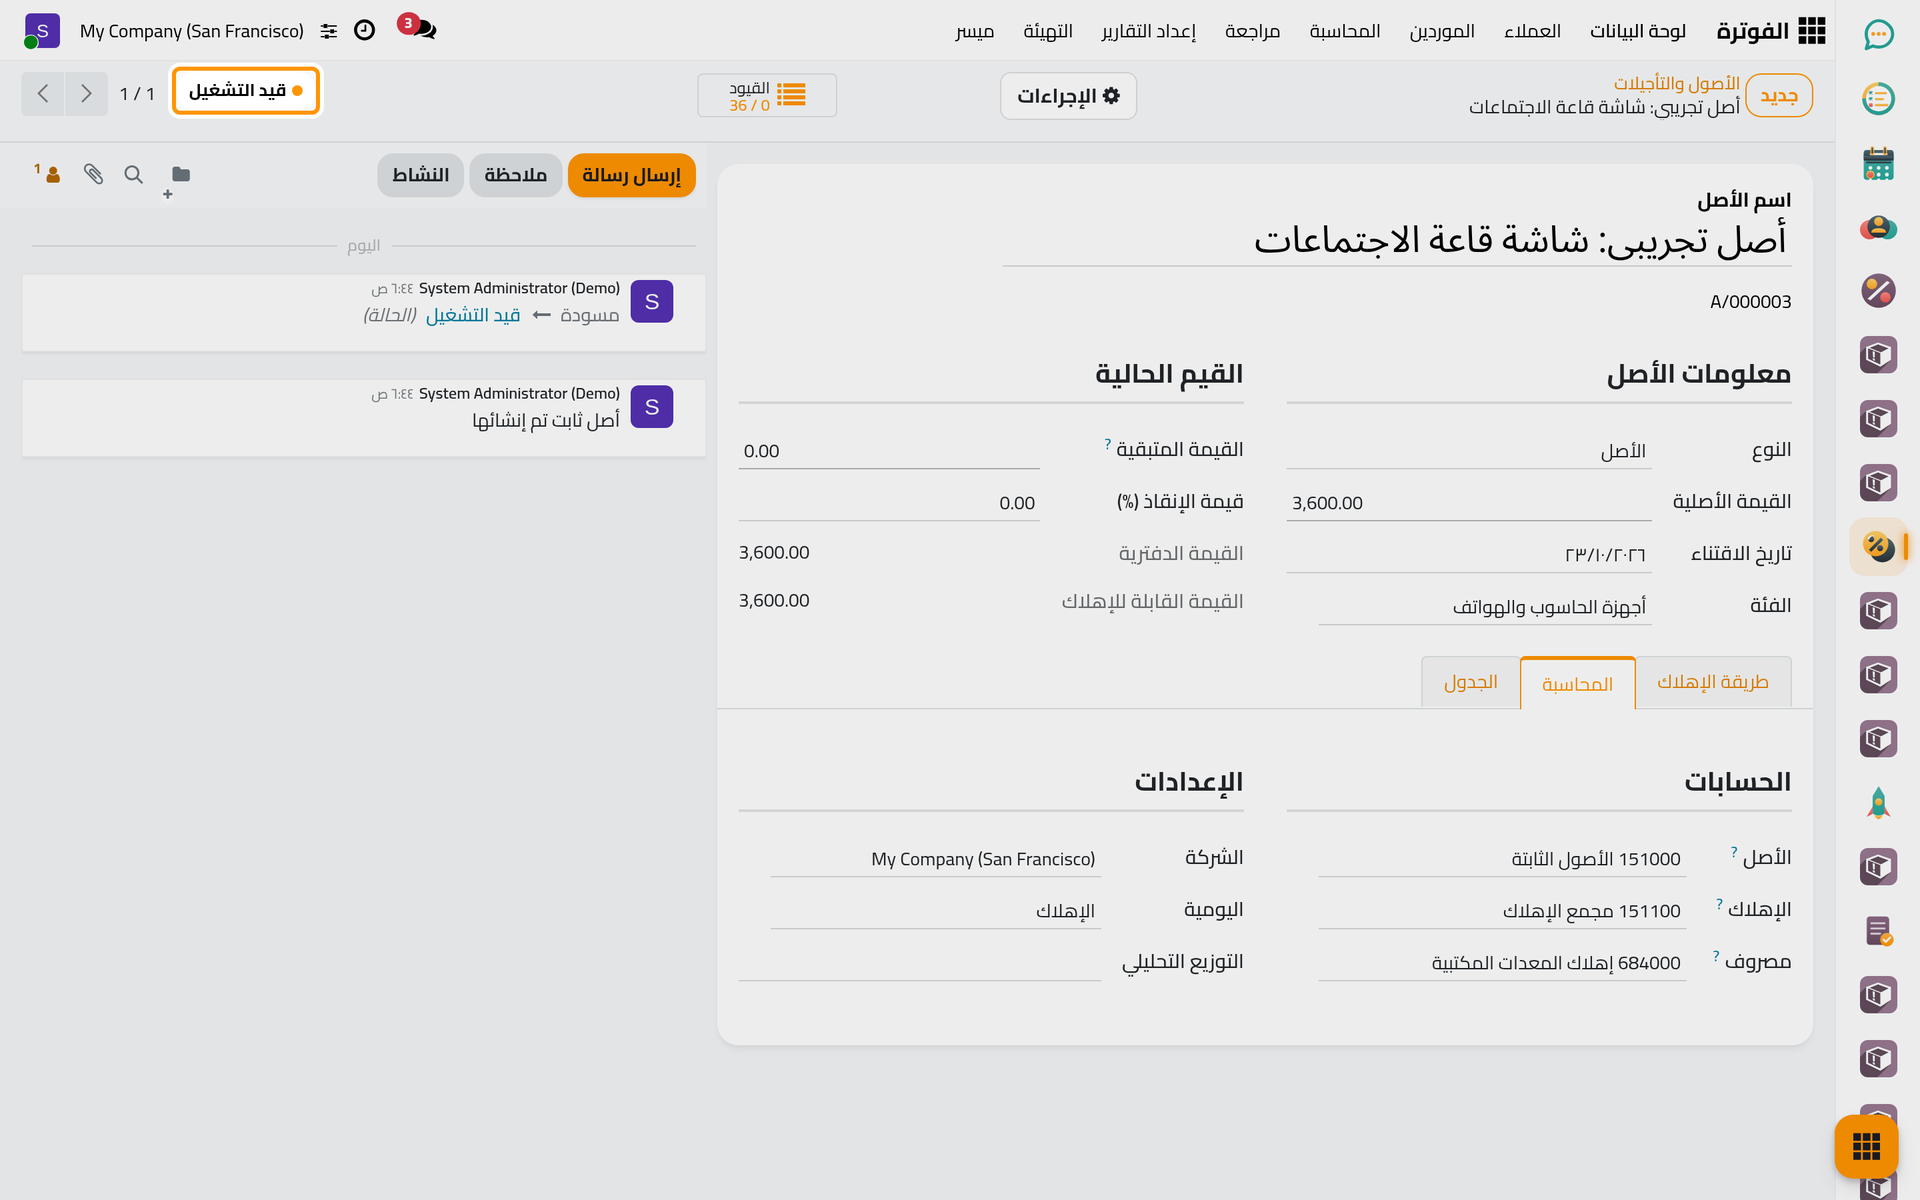The height and width of the screenshot is (1200, 1920).
Task: Show followers icon in chatter
Action: [x=49, y=174]
